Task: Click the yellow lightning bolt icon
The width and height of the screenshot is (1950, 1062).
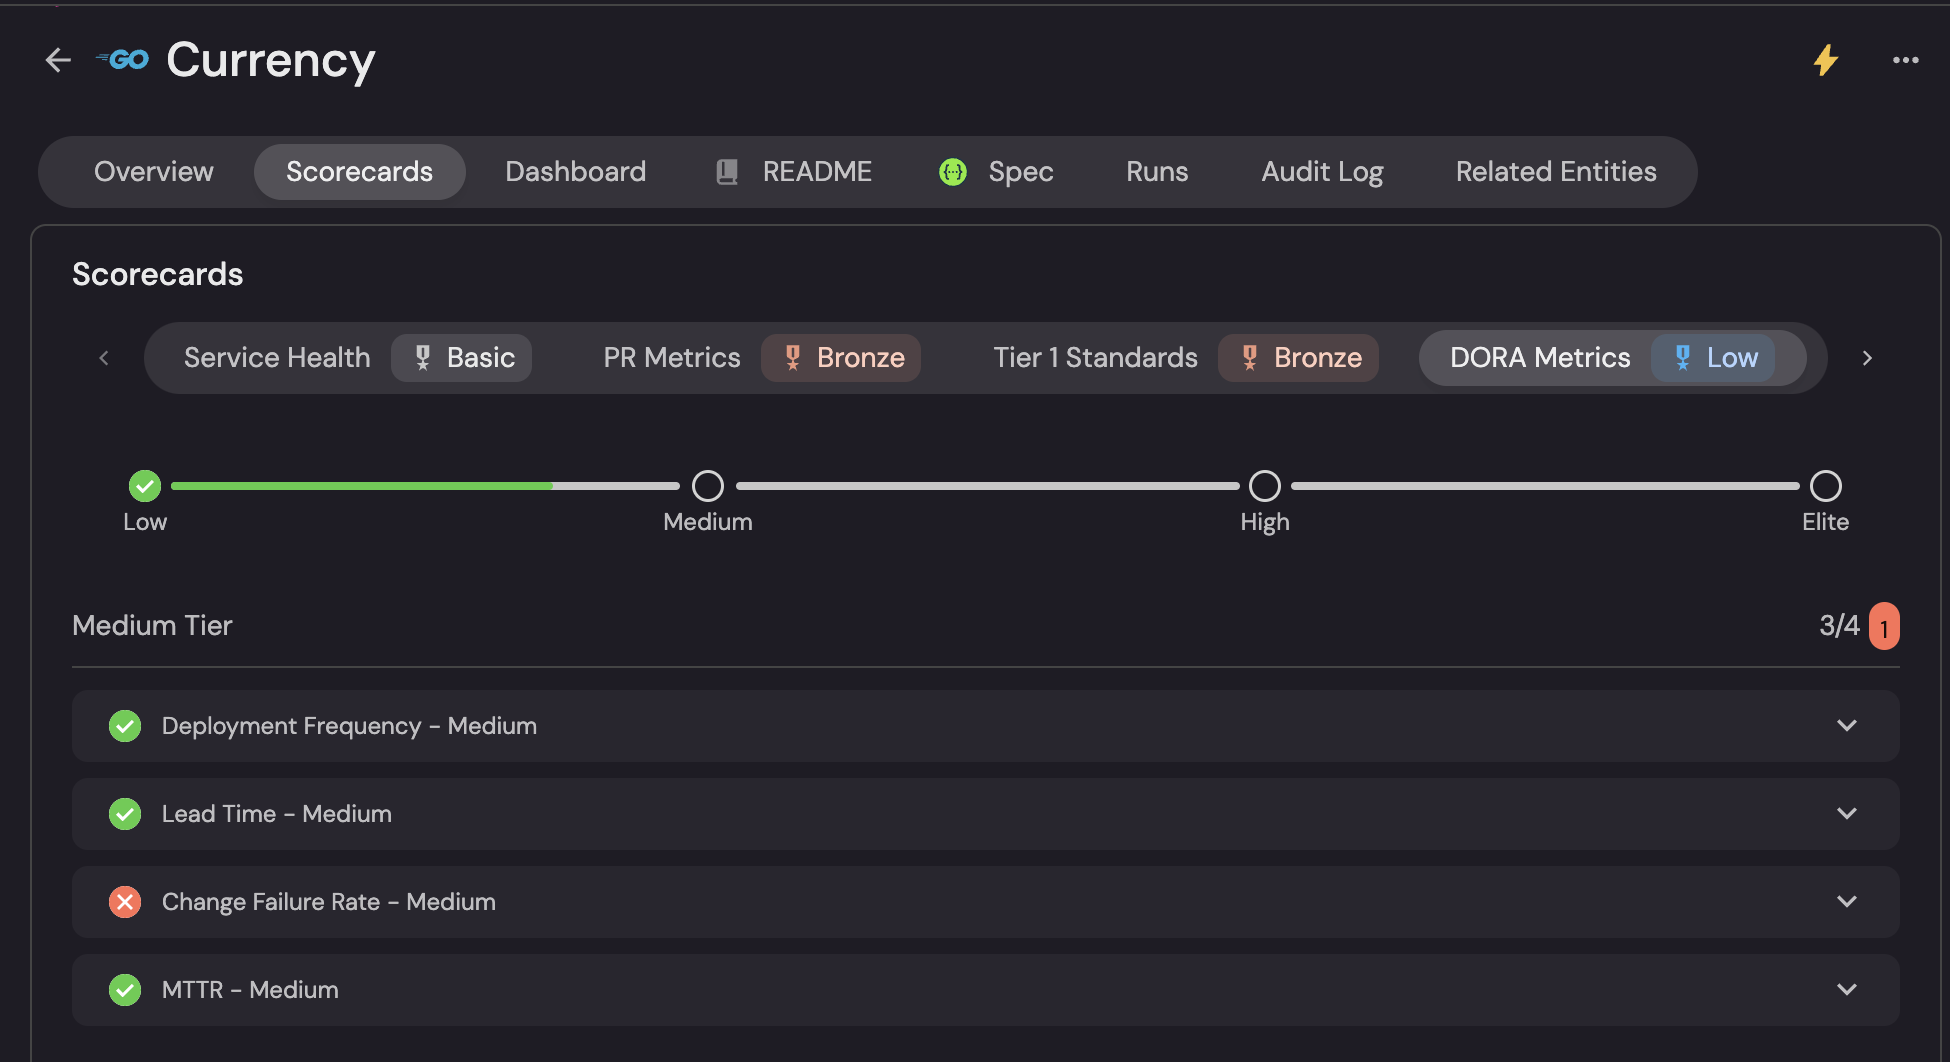Action: (x=1826, y=60)
